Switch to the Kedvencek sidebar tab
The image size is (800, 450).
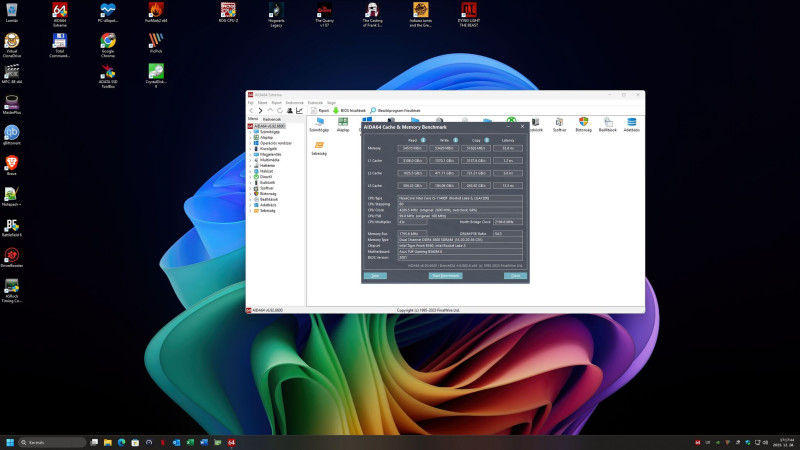(x=271, y=119)
